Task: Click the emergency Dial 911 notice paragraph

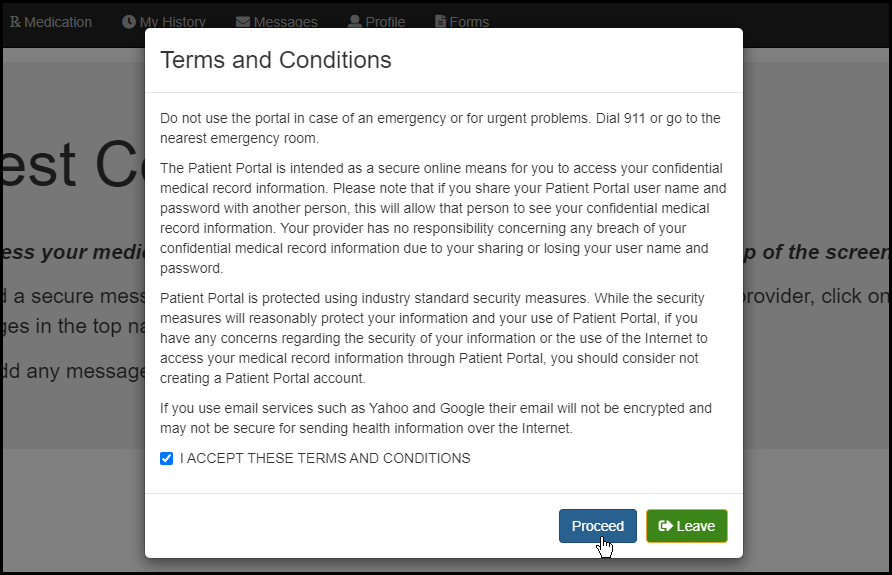Action: 440,128
